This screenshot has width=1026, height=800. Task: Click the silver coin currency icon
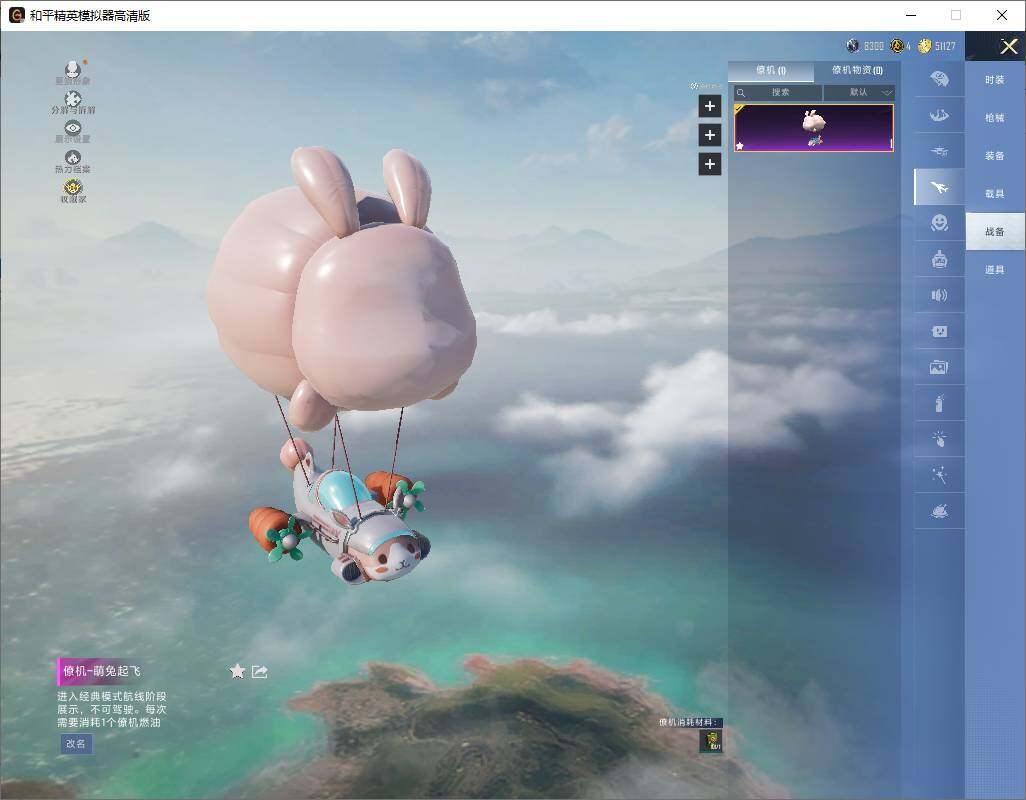(852, 46)
